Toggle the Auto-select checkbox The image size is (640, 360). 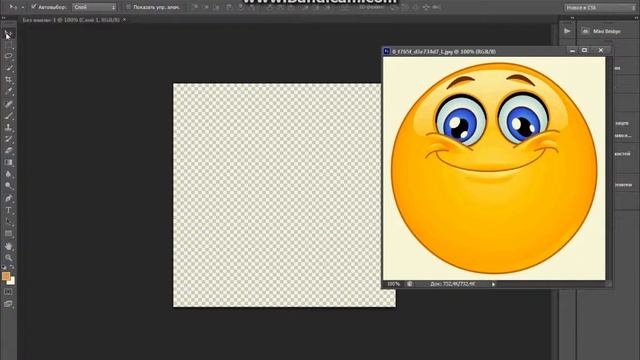pos(34,7)
